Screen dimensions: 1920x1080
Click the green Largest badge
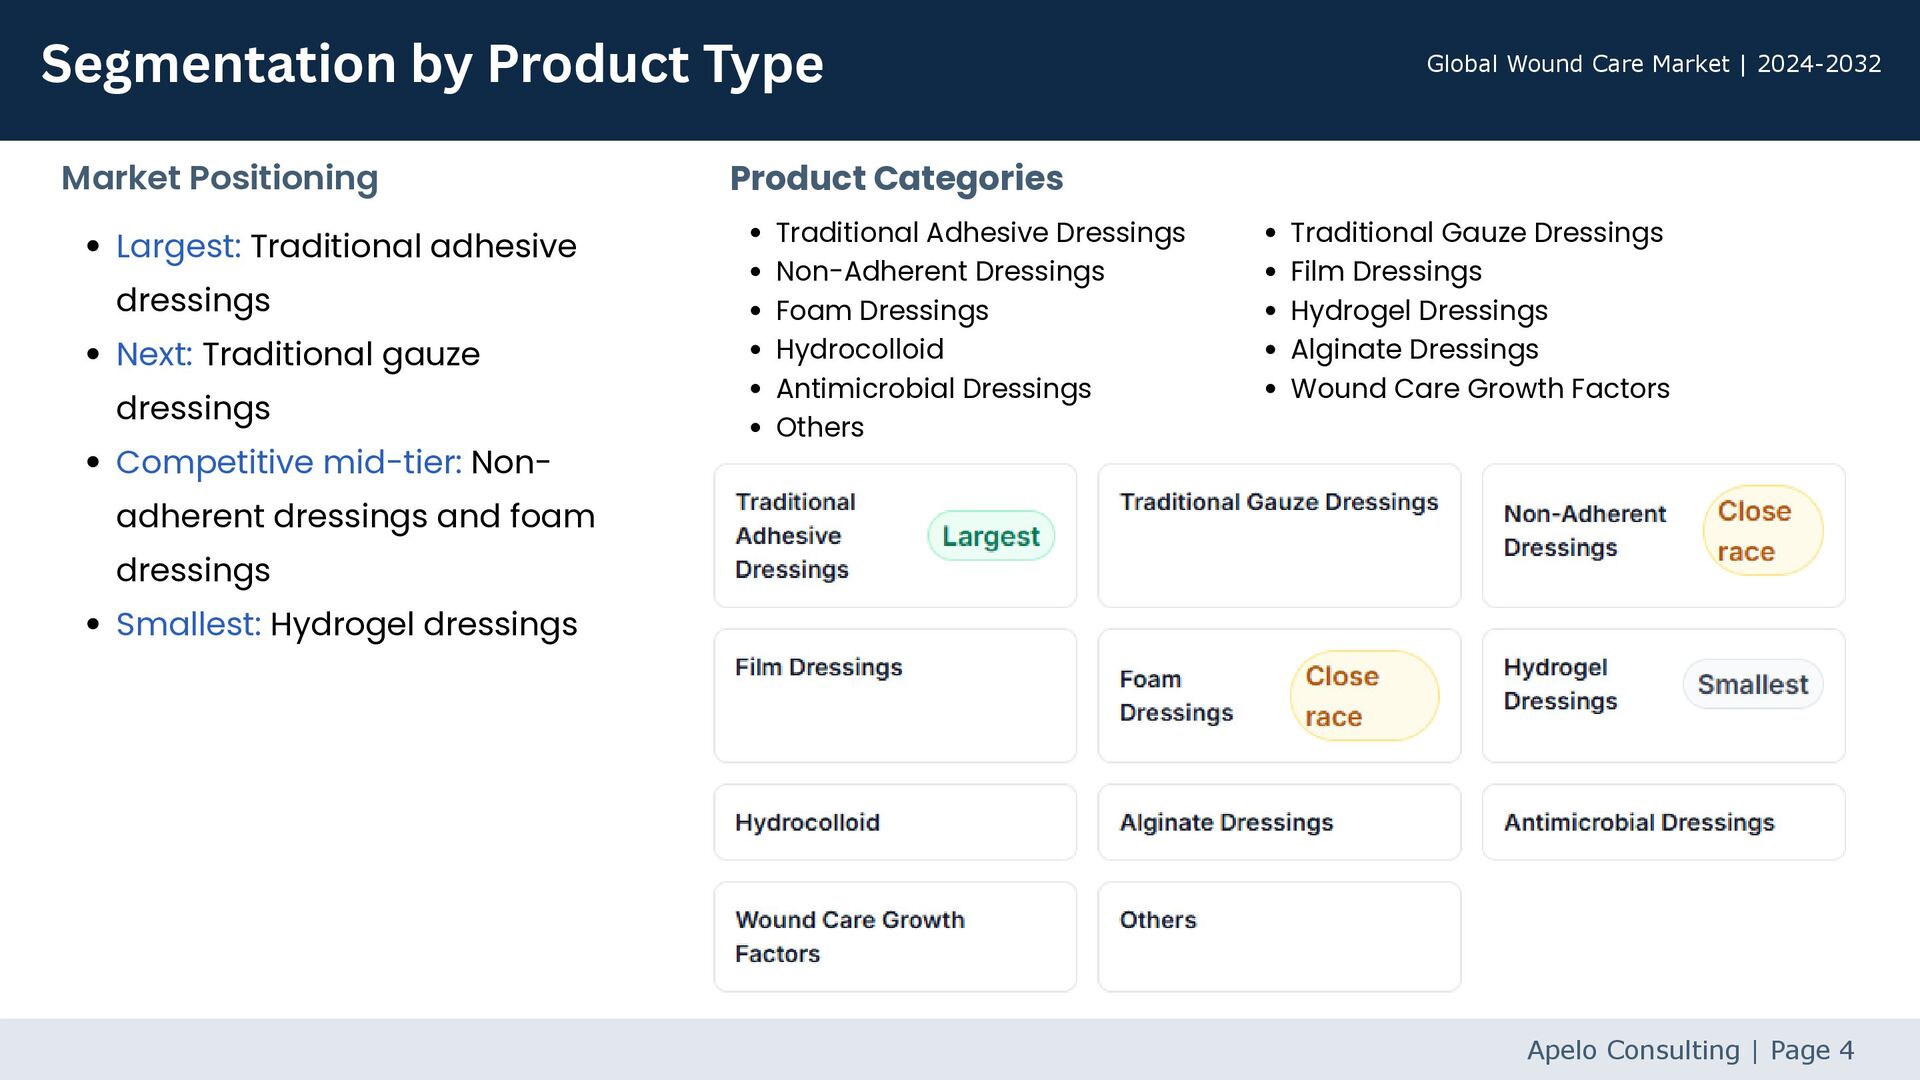(x=990, y=536)
